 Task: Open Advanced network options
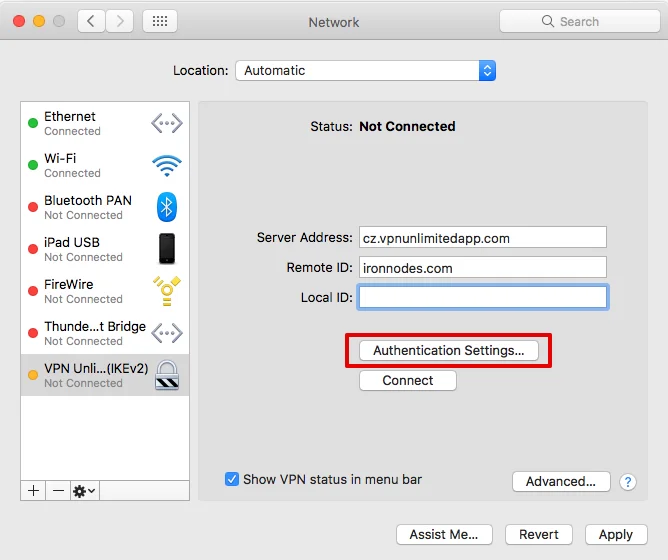561,481
